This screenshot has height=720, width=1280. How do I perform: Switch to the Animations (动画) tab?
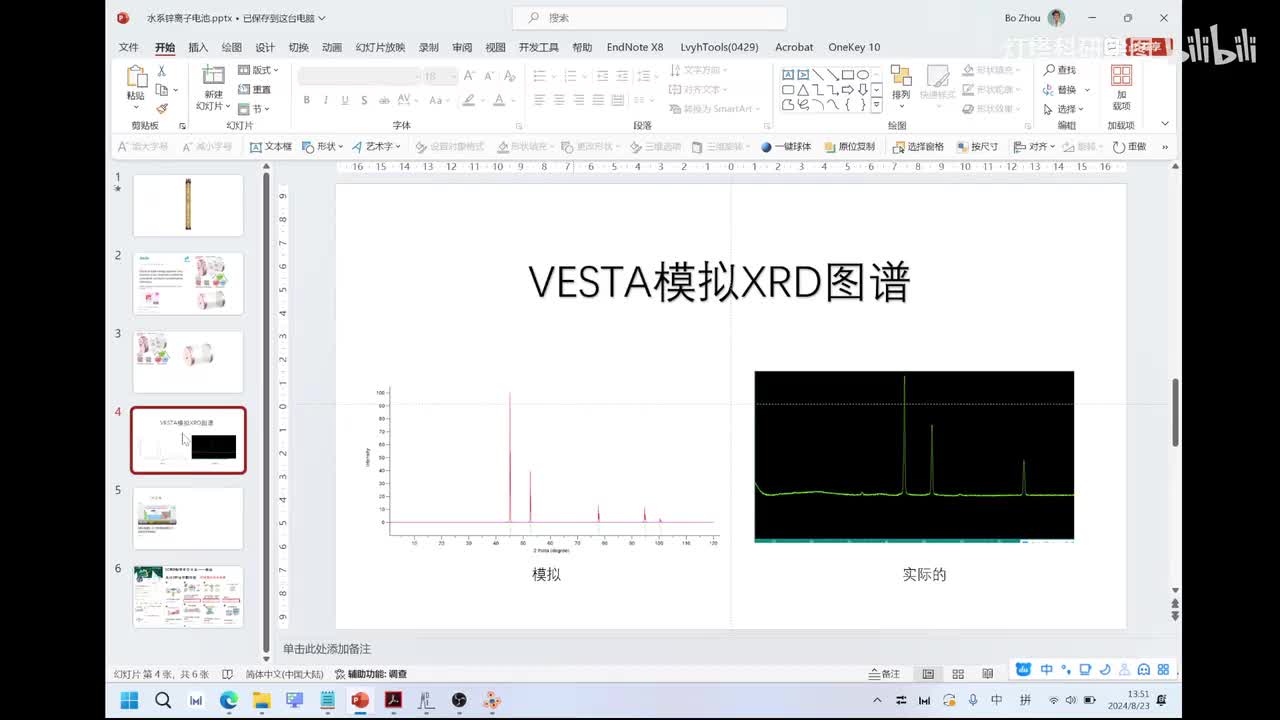(x=332, y=47)
